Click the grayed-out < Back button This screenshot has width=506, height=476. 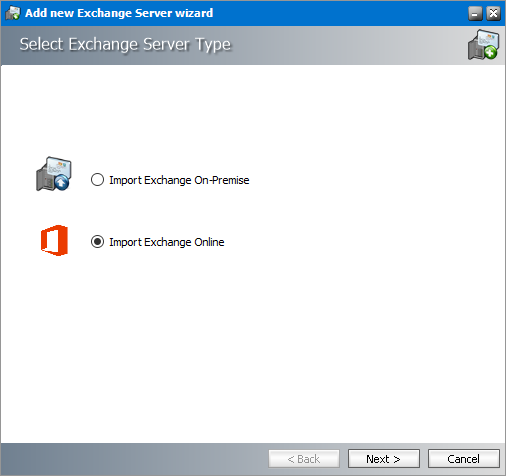[x=304, y=459]
